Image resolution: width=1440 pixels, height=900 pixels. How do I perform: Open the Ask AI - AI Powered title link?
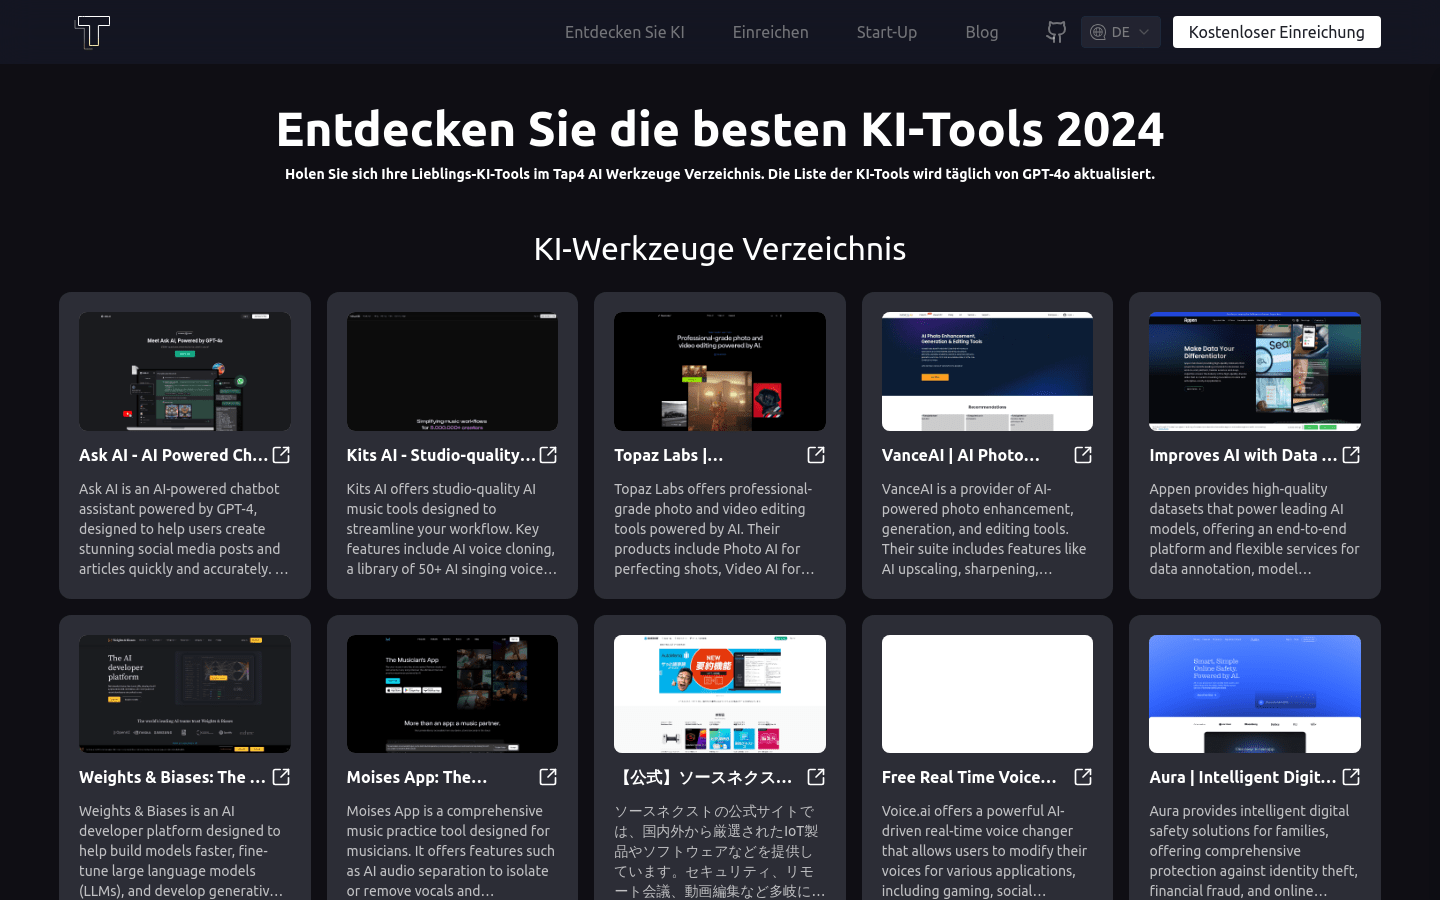pyautogui.click(x=174, y=455)
